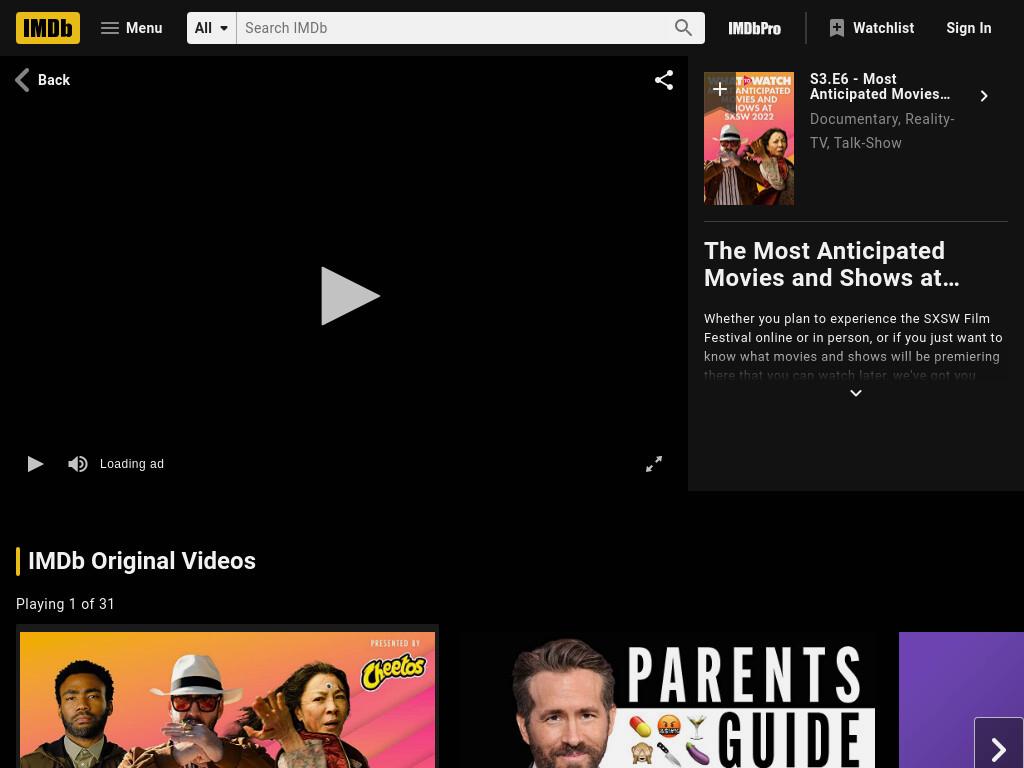Open the Menu hamburger button
This screenshot has height=768, width=1024.
(131, 28)
